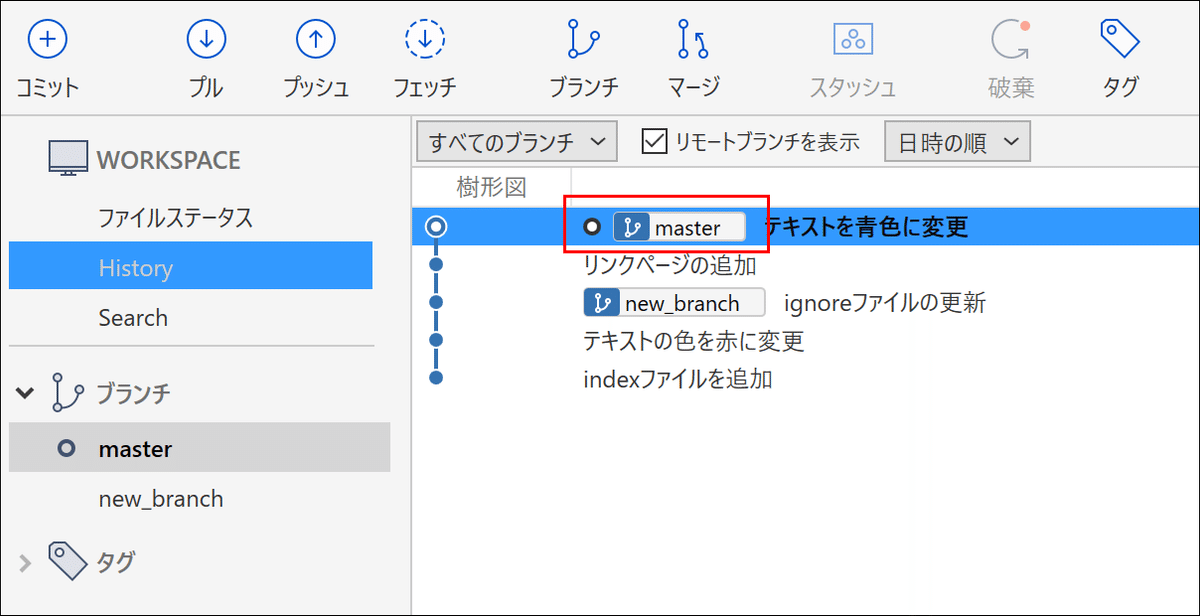1200x616 pixels.
Task: Open the 日時の順 sort order dropdown
Action: pyautogui.click(x=957, y=142)
